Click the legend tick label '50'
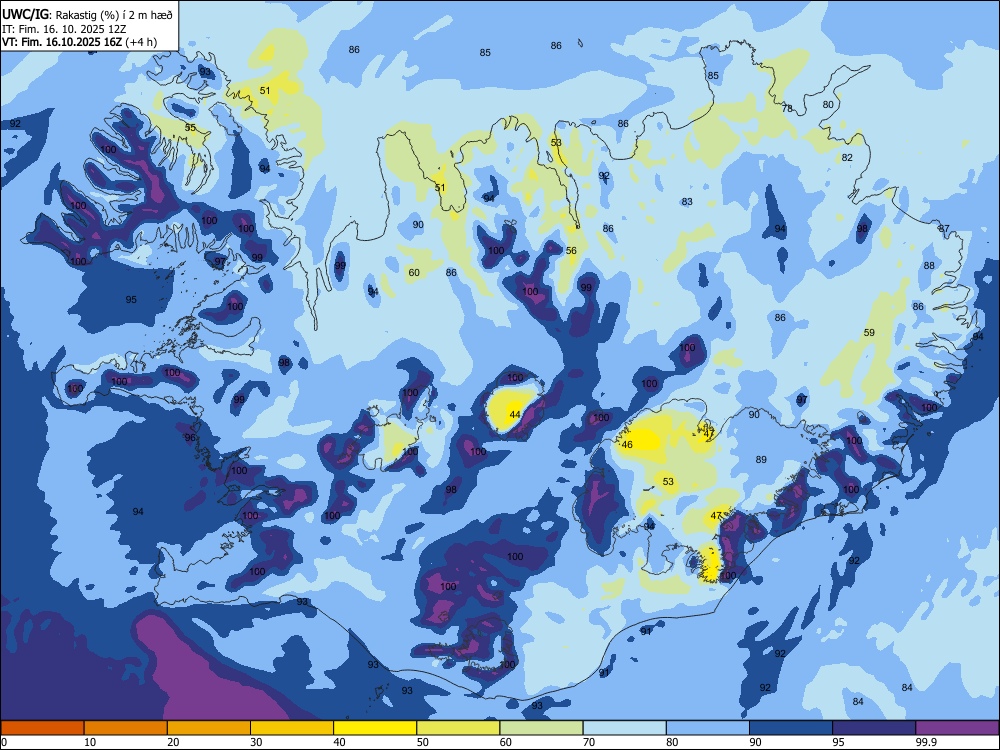 click(423, 742)
